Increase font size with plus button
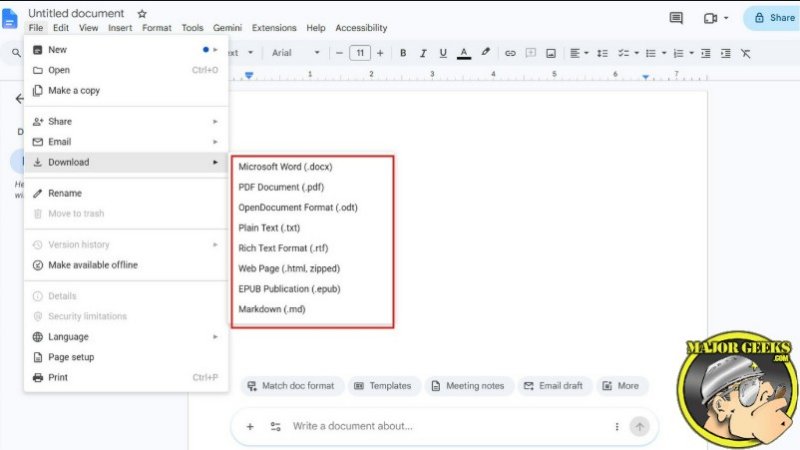Viewport: 800px width, 450px height. click(x=380, y=53)
